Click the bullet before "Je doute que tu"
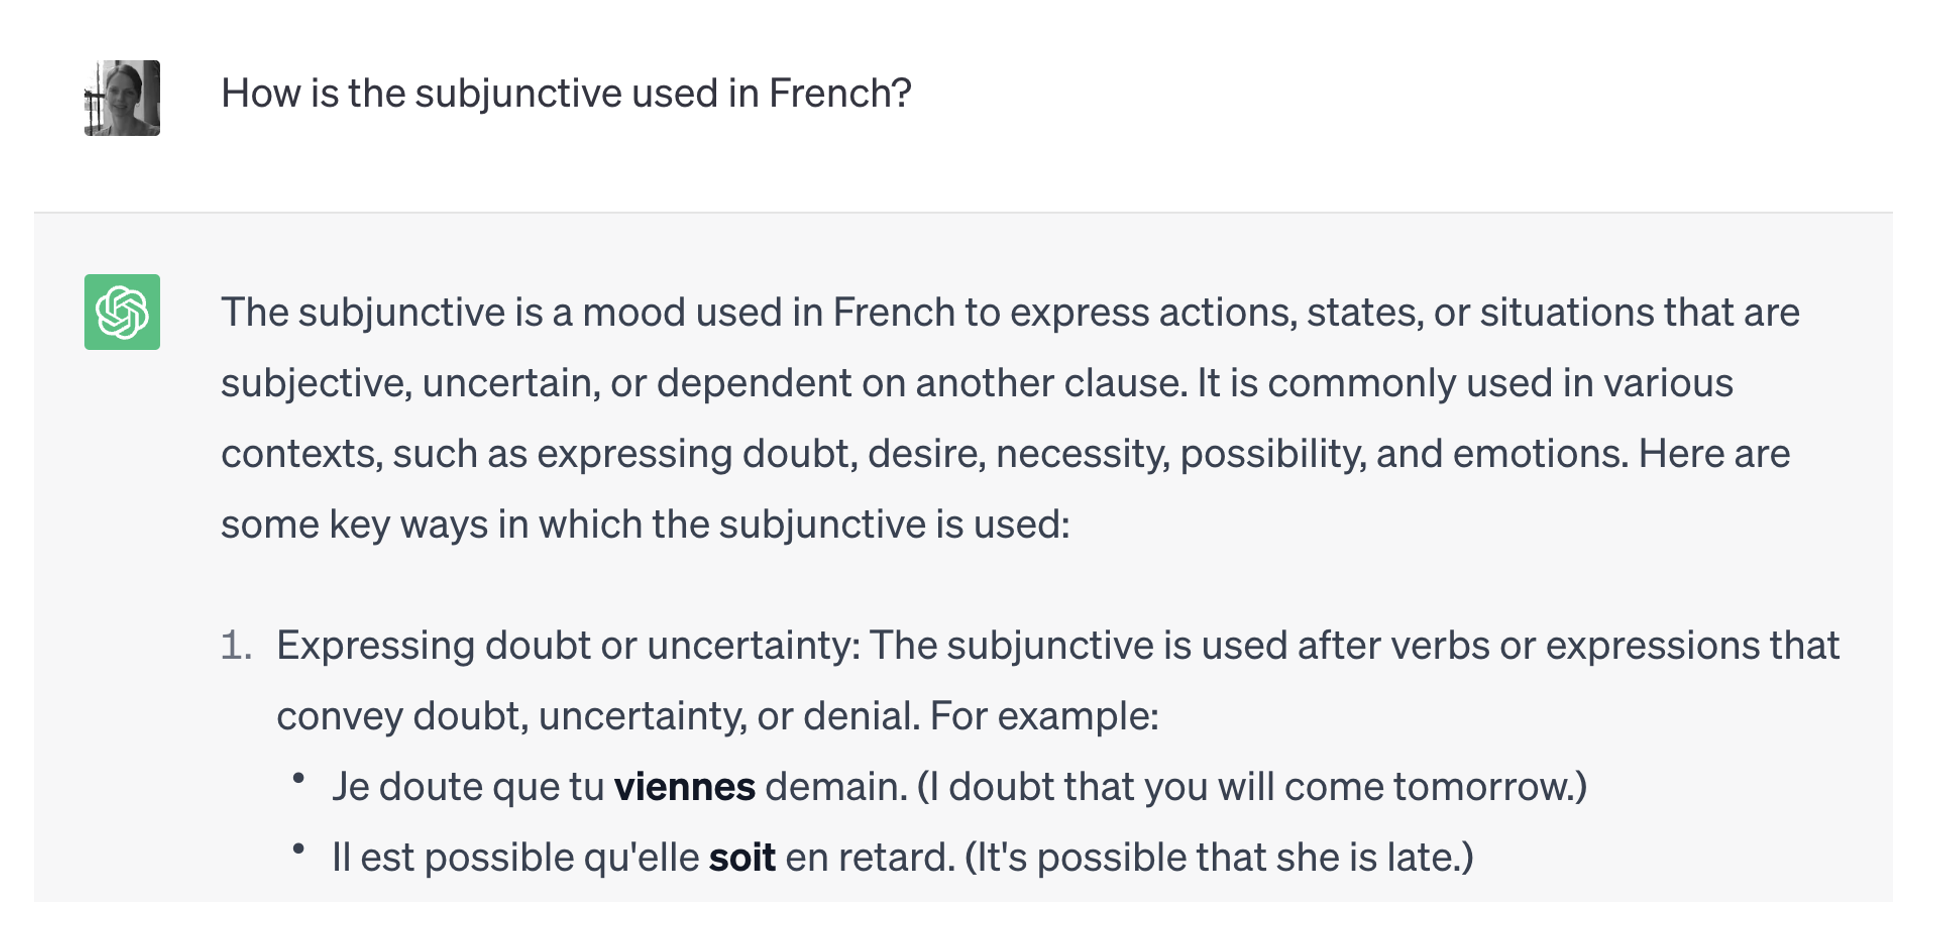Screen dimensions: 1954x926 pyautogui.click(x=298, y=778)
